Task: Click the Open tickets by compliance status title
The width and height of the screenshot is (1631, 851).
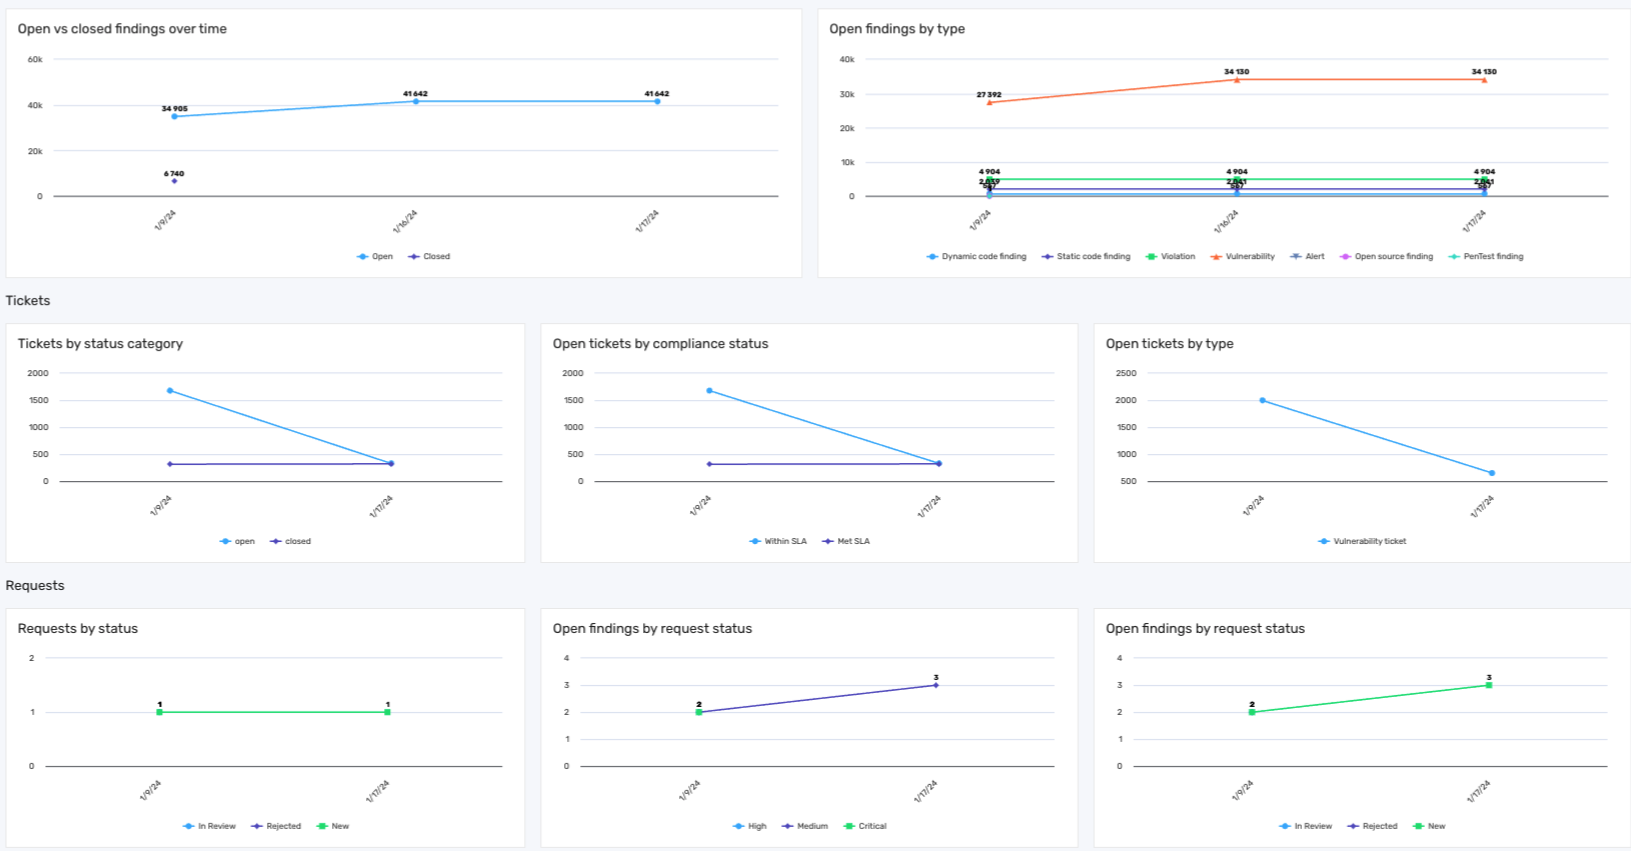Action: coord(660,344)
